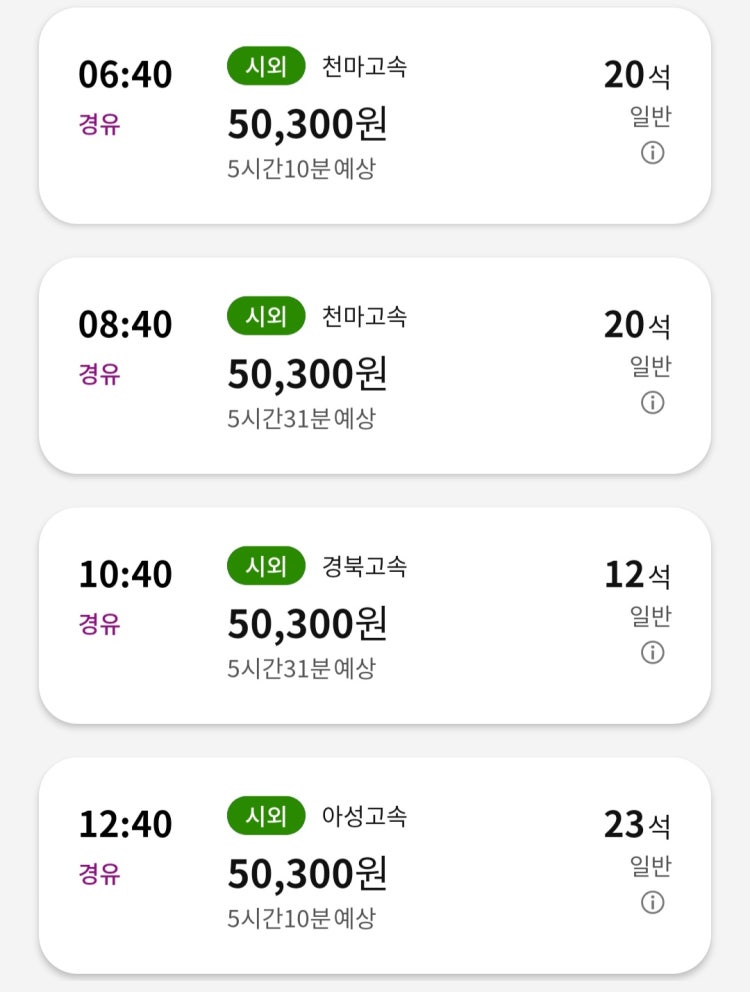Tap 시외 badge on 08:40 bus

tap(266, 317)
